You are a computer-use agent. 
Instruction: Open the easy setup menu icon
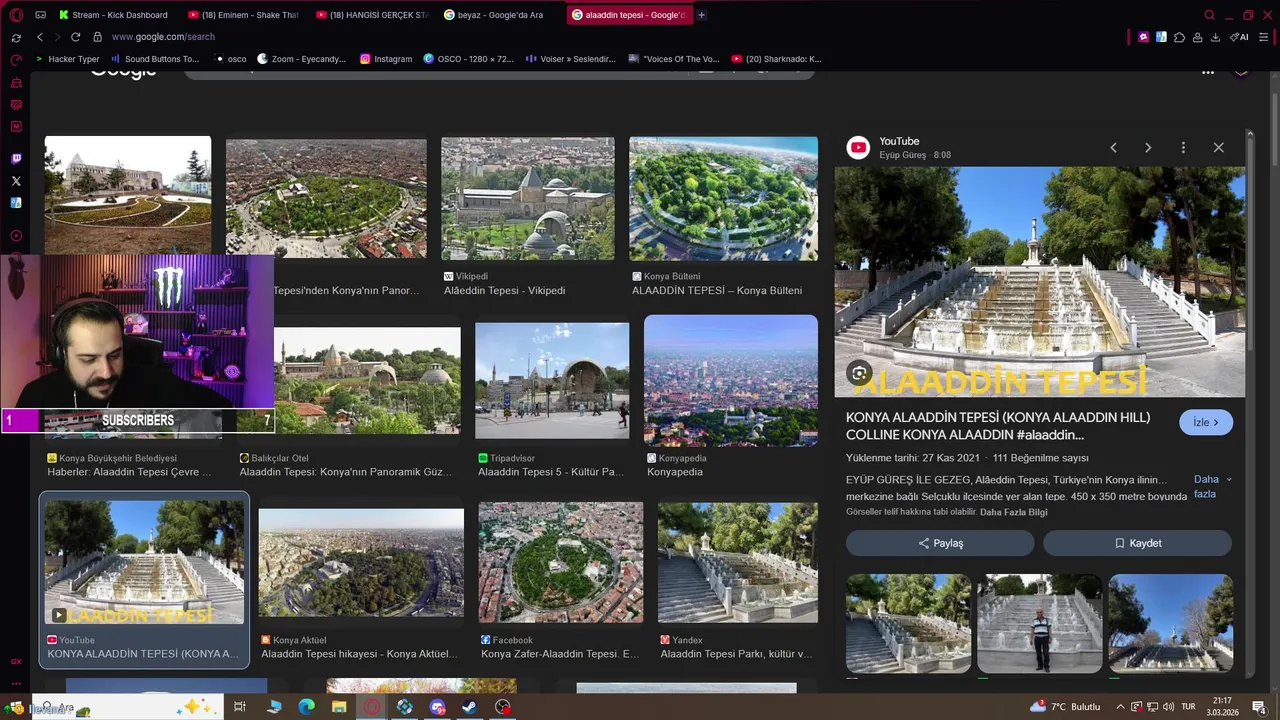(x=1265, y=37)
